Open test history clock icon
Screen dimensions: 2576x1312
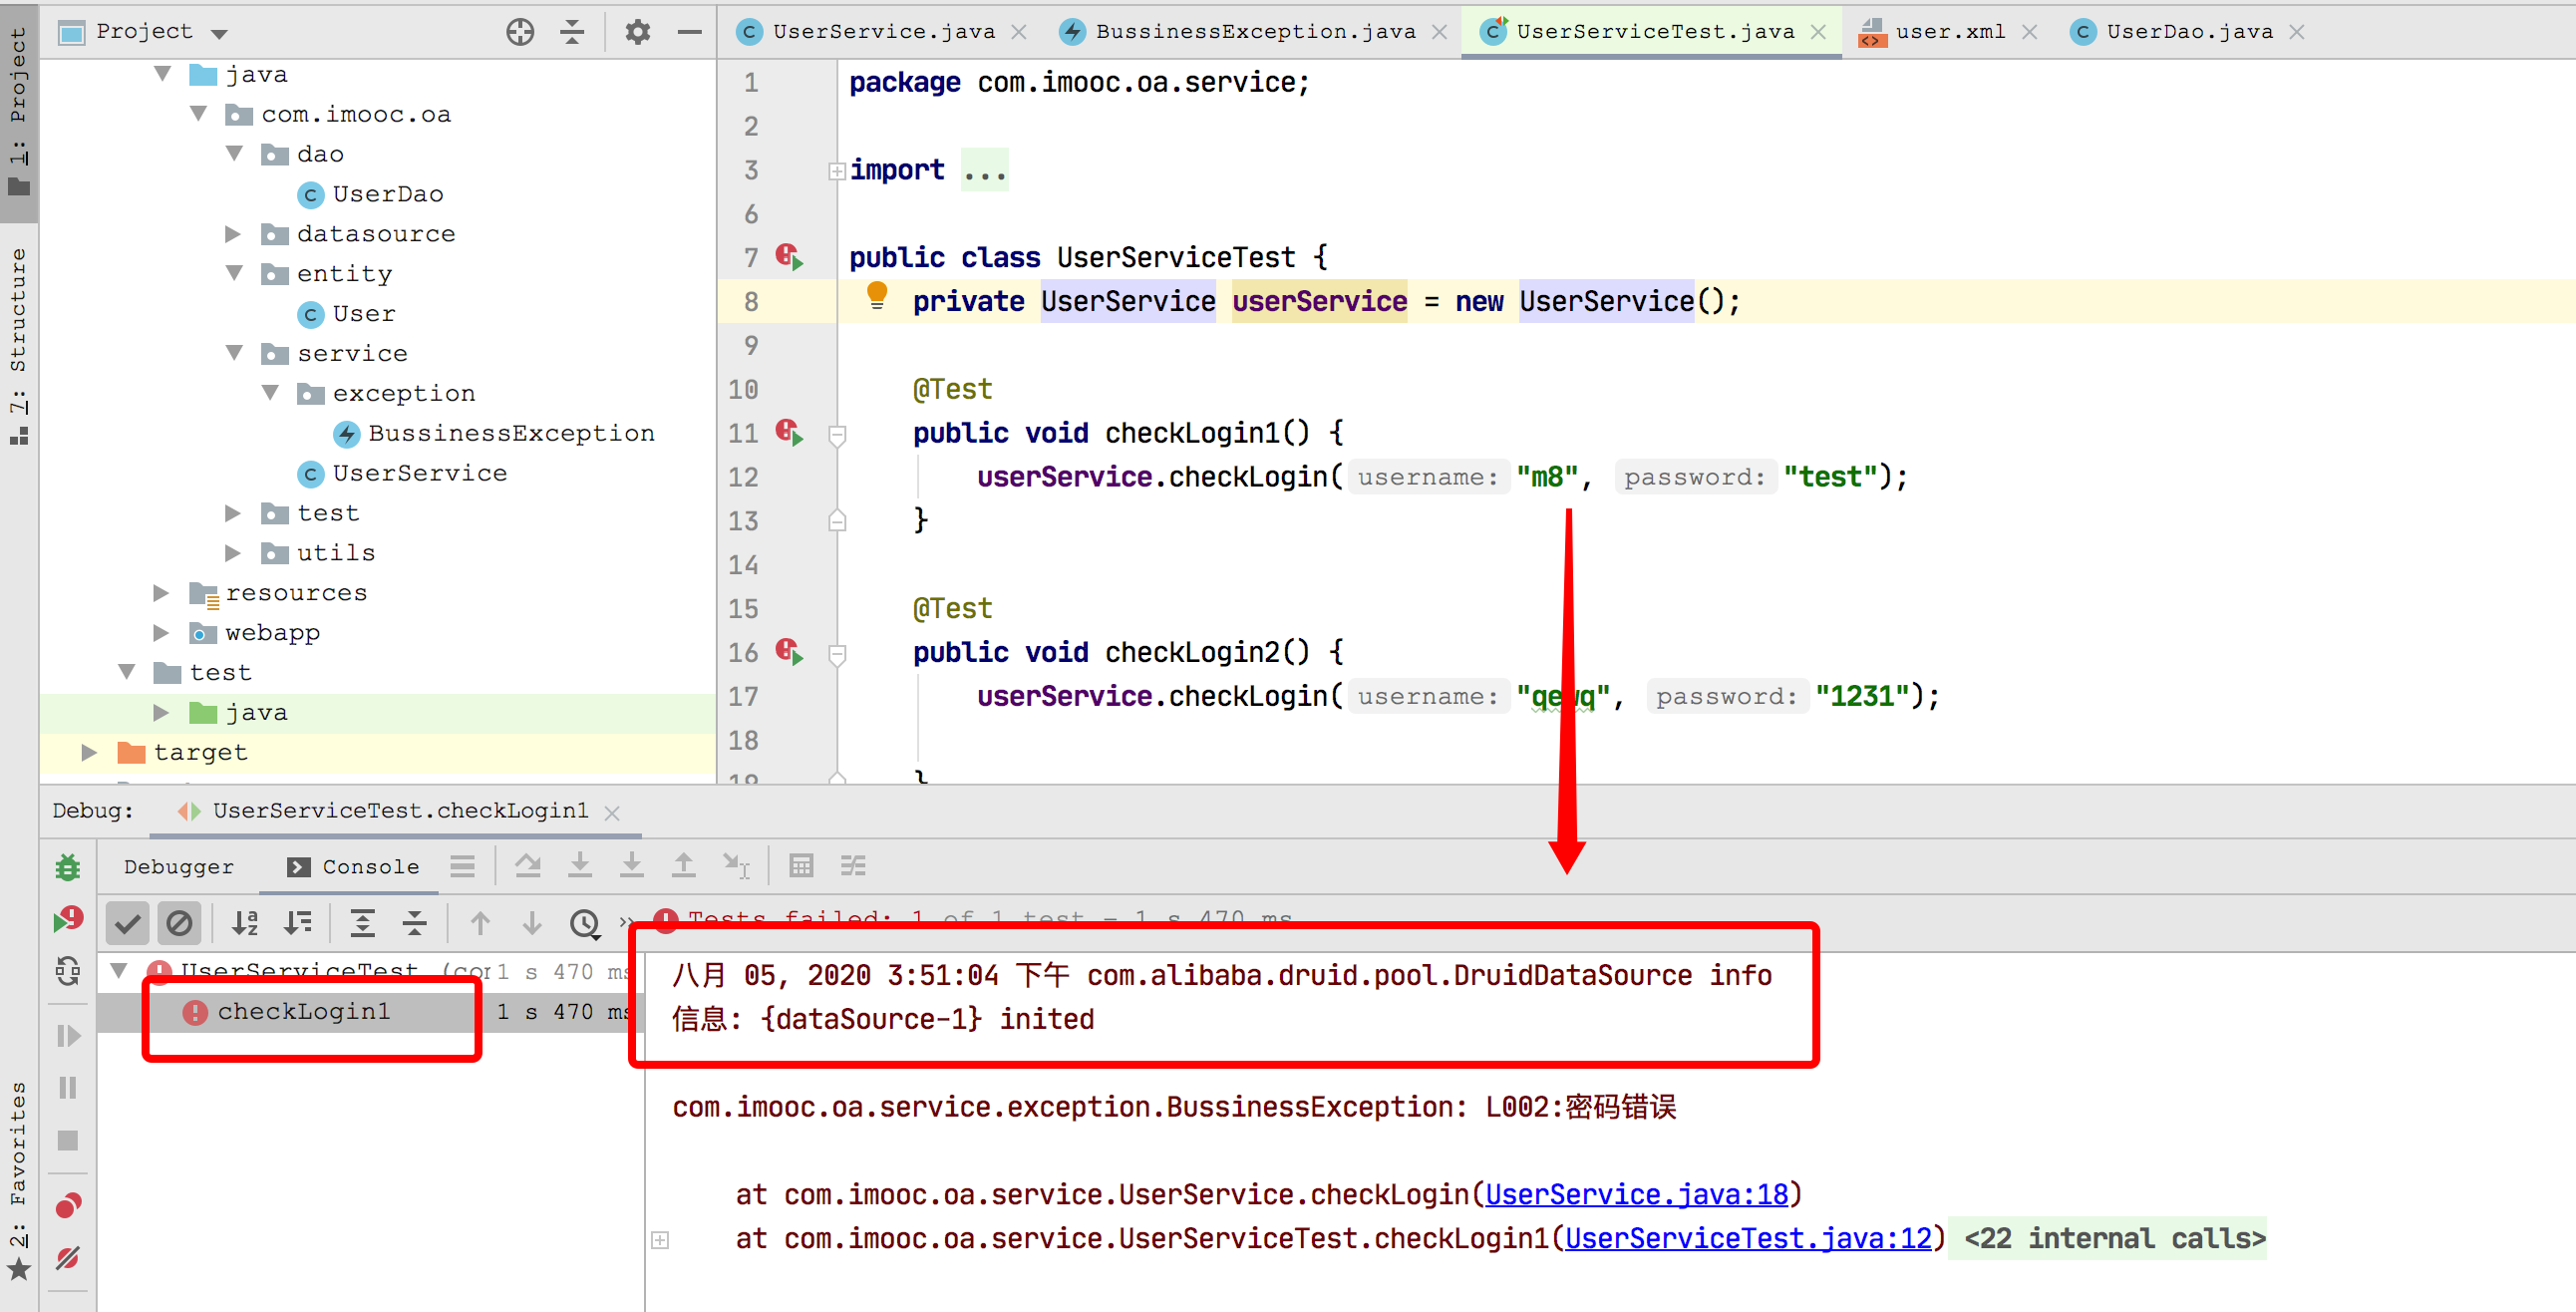coord(585,923)
